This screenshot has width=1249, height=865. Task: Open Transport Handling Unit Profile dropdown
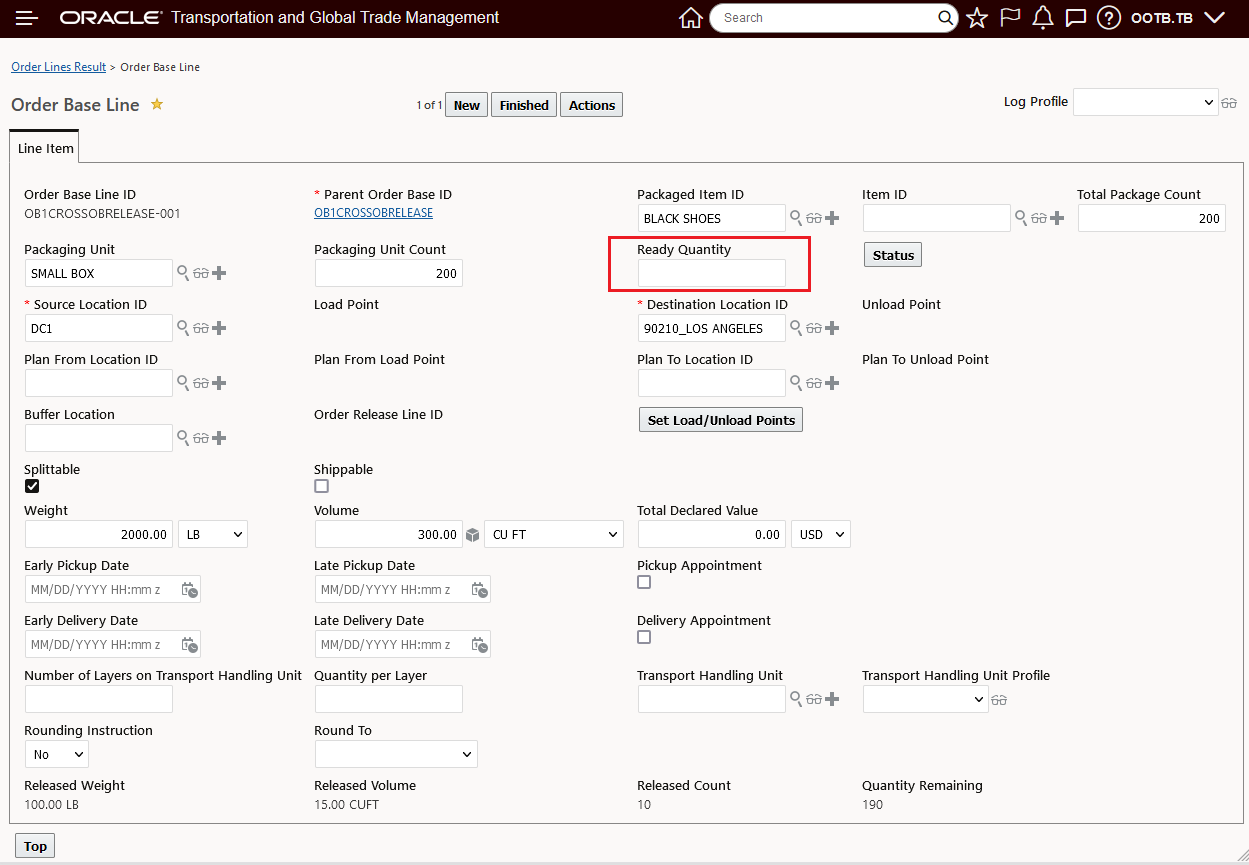[x=925, y=699]
